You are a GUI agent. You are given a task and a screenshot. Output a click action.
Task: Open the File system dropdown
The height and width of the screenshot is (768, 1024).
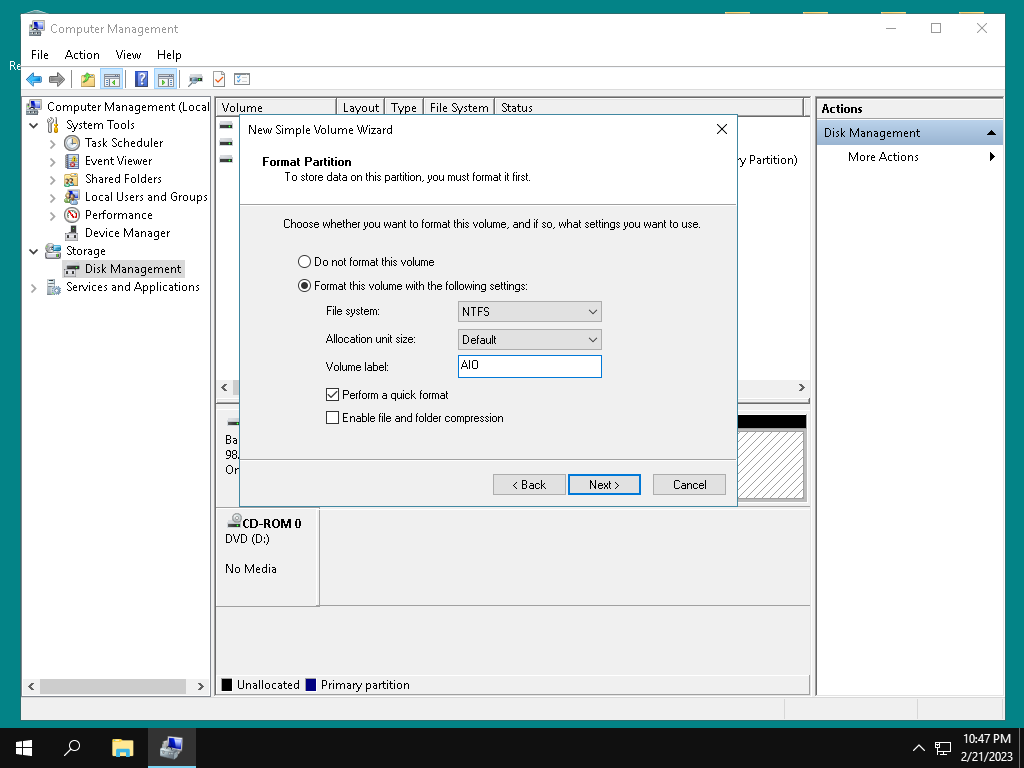pos(530,312)
